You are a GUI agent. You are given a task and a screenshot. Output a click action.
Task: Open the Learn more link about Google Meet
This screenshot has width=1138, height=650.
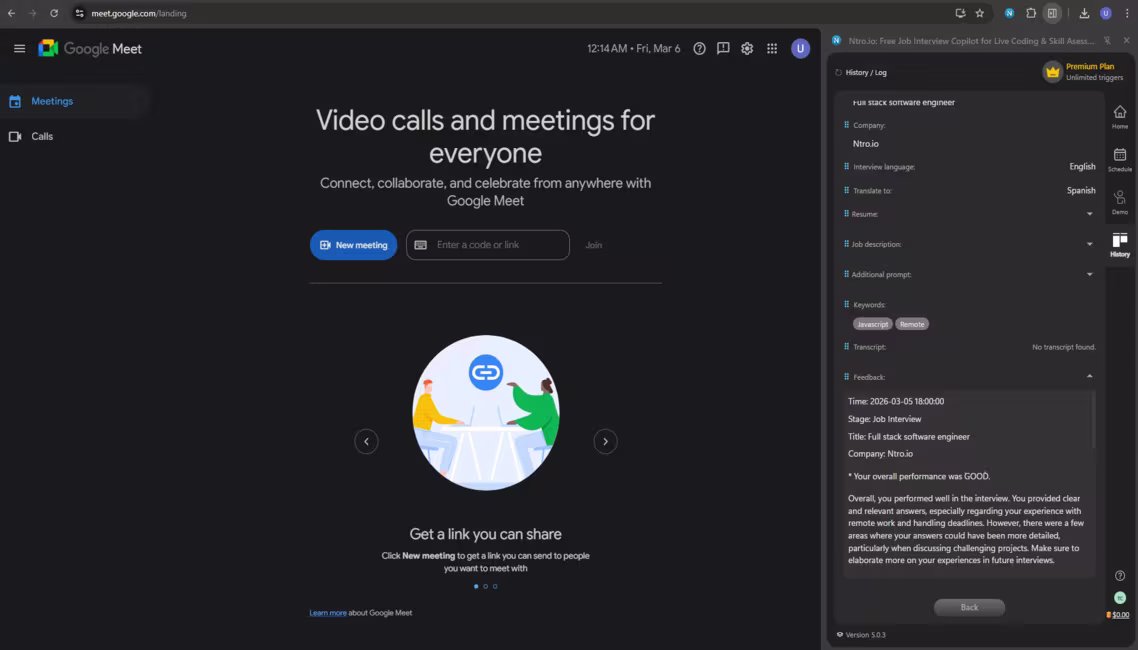pyautogui.click(x=327, y=613)
